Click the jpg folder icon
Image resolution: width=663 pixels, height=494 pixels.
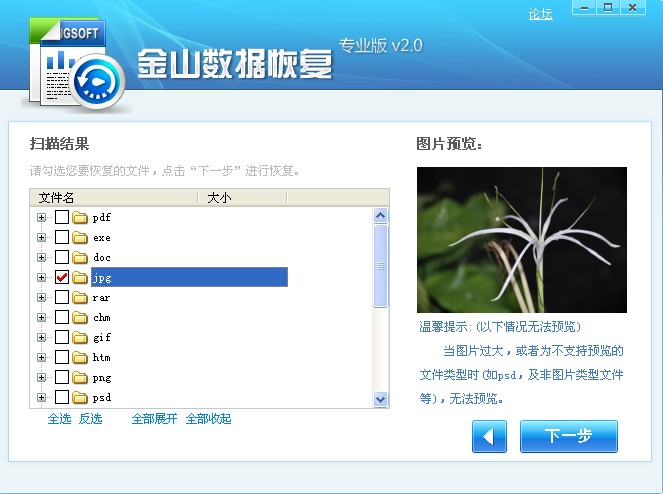tap(79, 278)
